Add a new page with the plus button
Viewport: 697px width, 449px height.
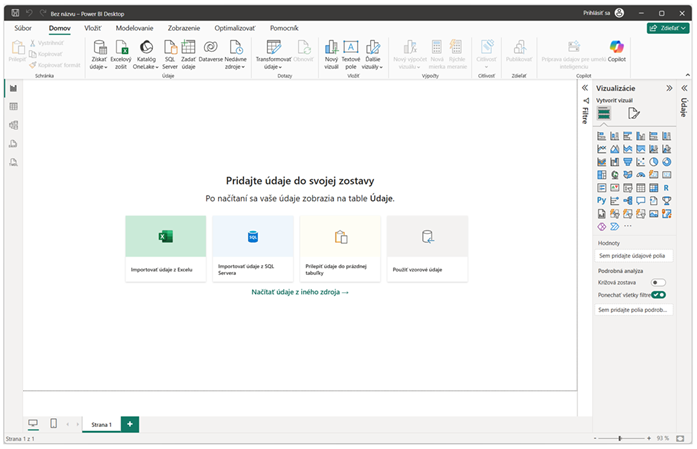[x=129, y=424]
